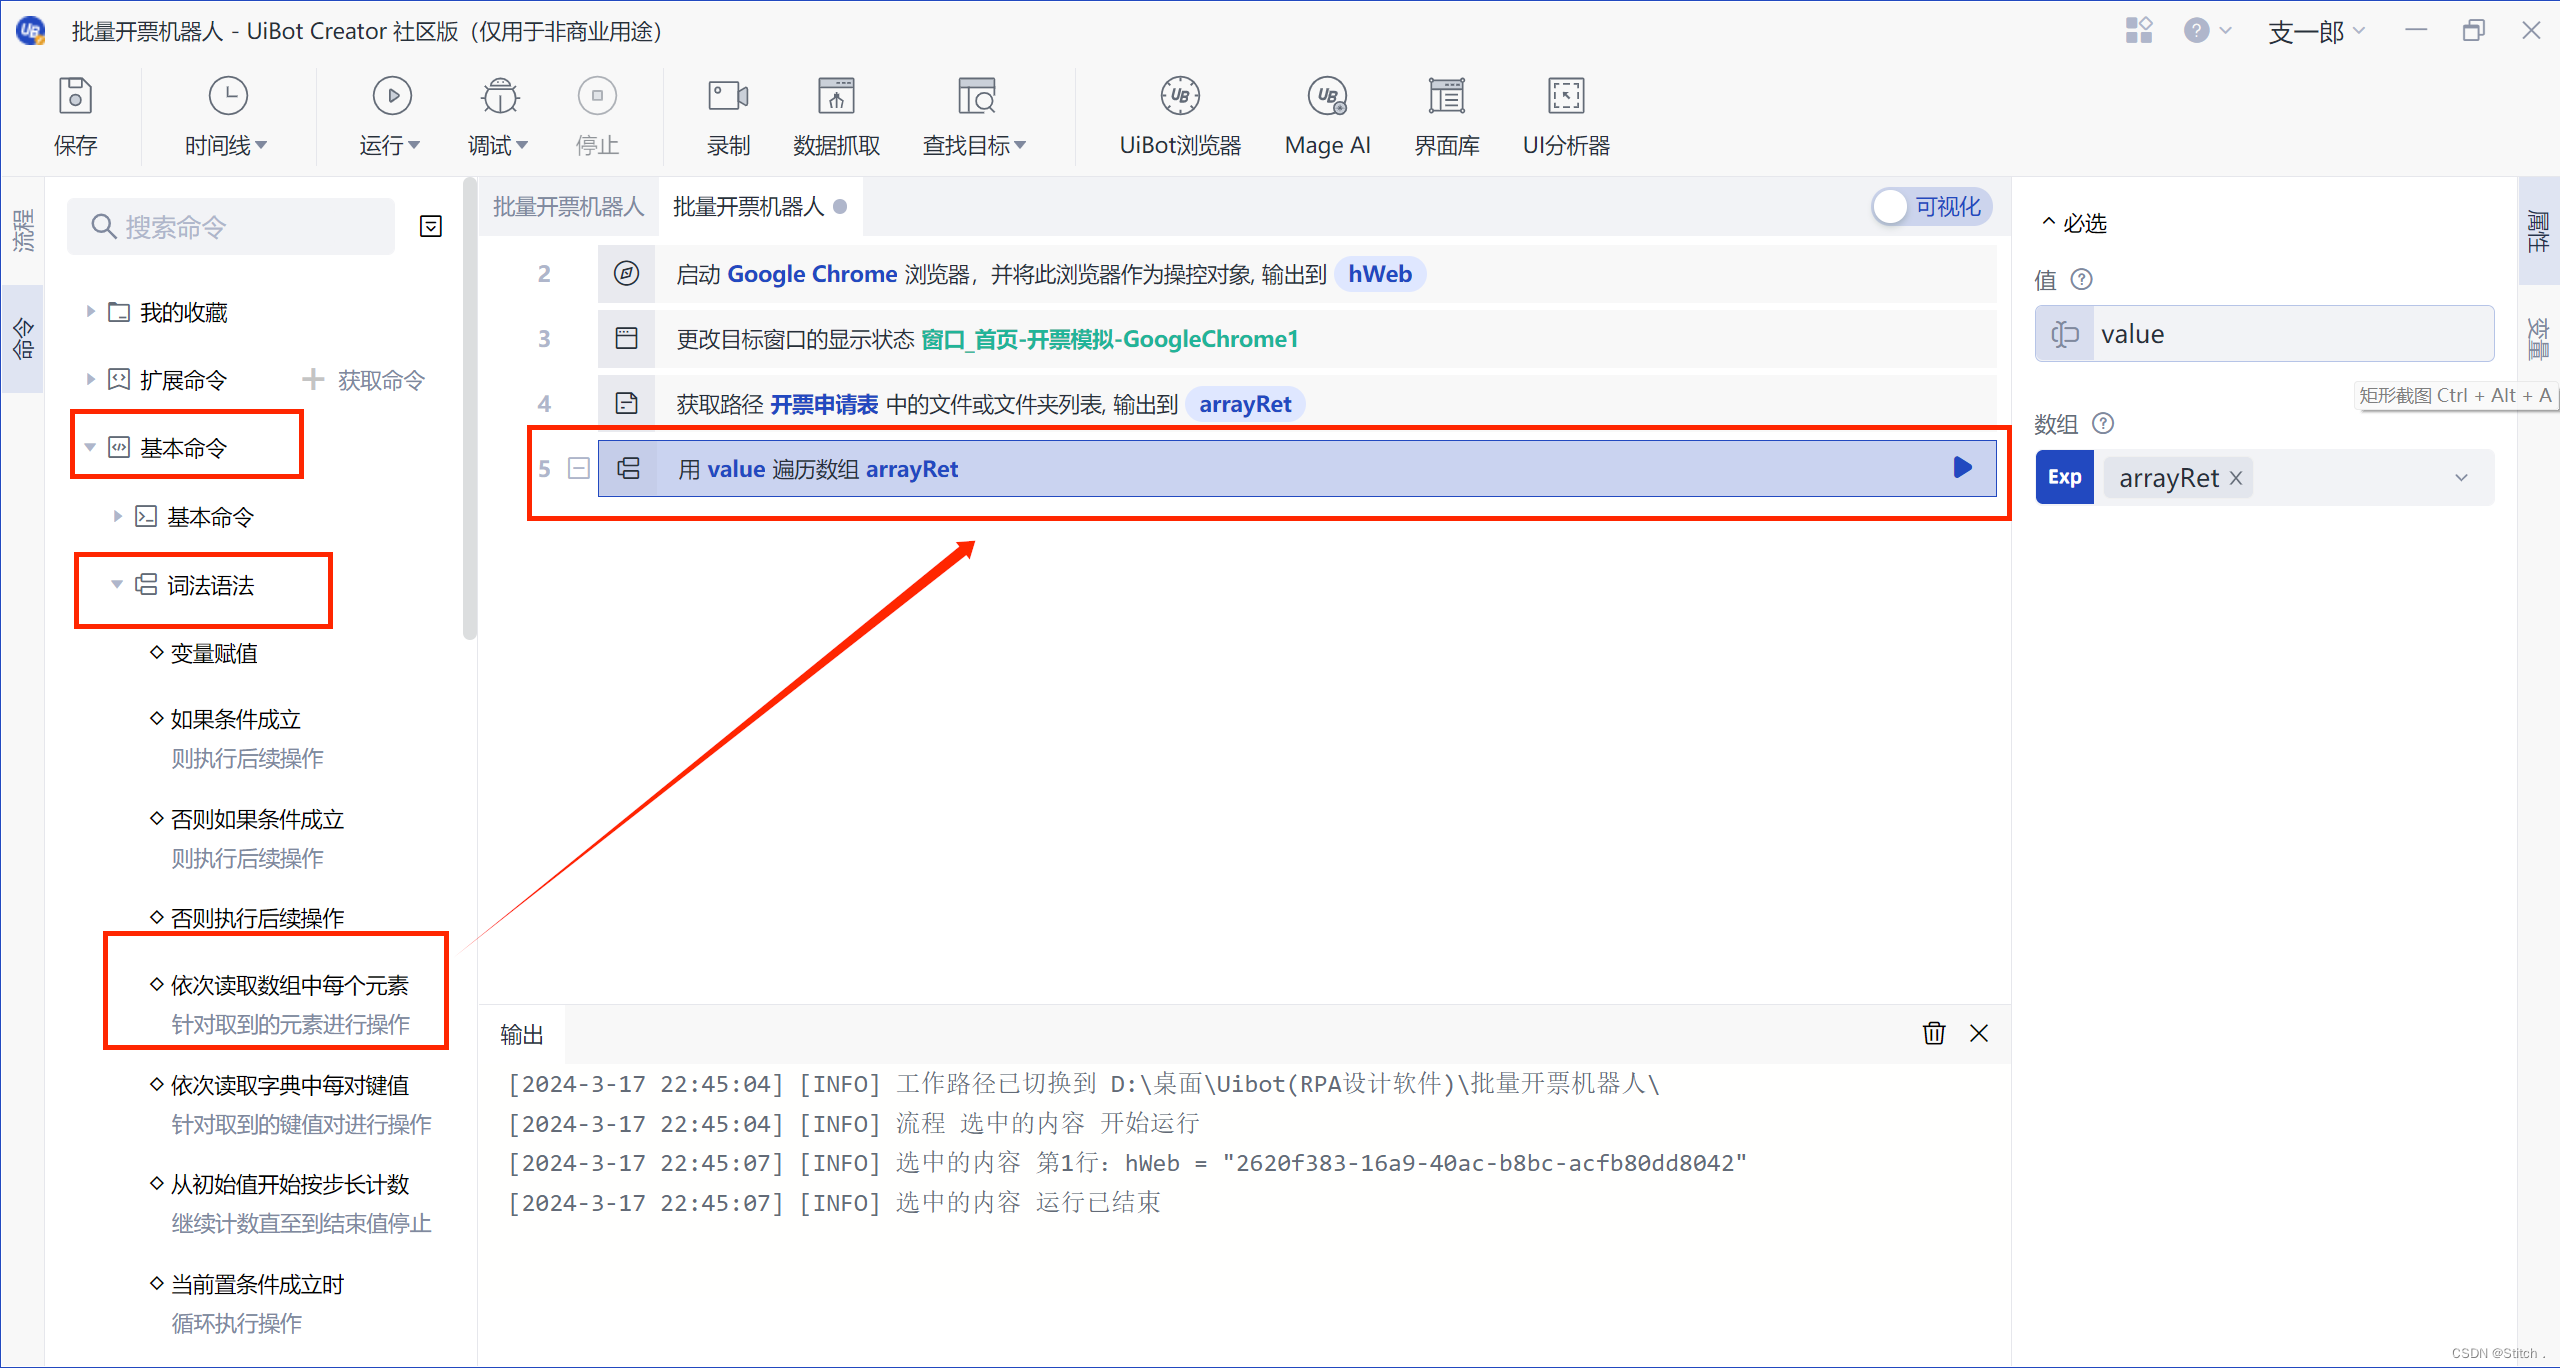Viewport: 2560px width, 1368px height.
Task: Click the browser compass icon on line 2
Action: pyautogui.click(x=626, y=273)
